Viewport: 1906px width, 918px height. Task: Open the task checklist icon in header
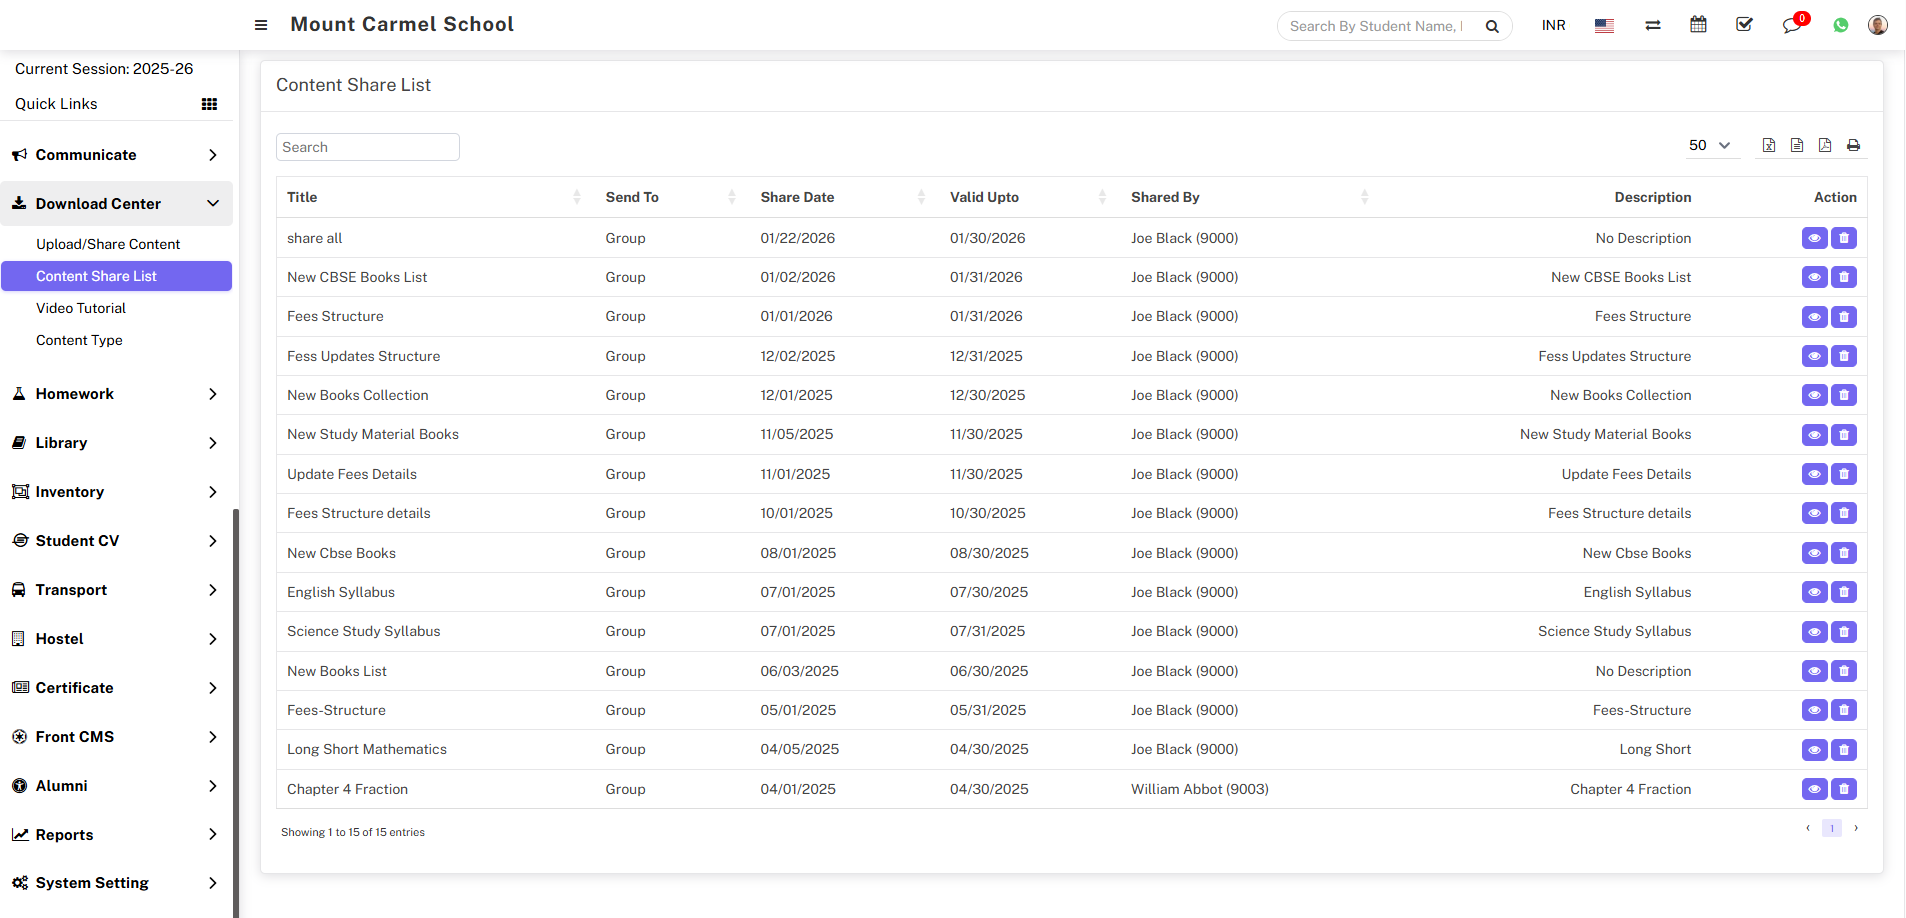(1744, 25)
